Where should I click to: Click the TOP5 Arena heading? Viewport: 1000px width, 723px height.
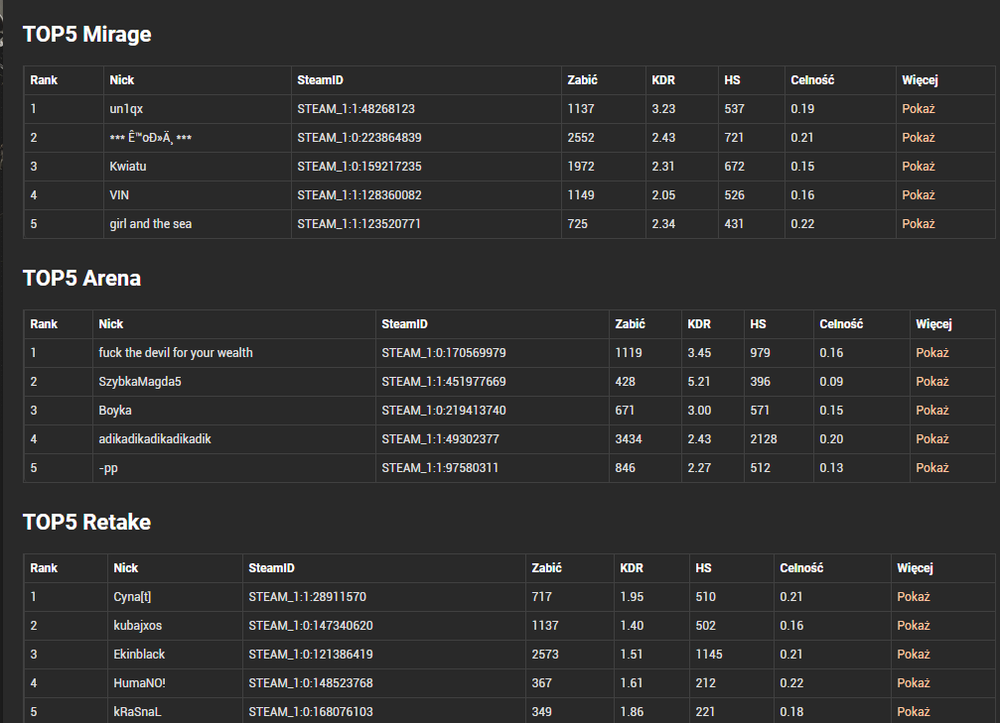point(82,279)
